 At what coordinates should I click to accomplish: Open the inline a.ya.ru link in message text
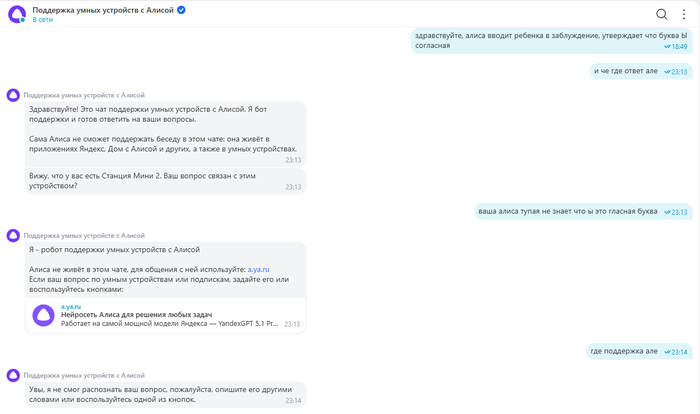tap(258, 269)
